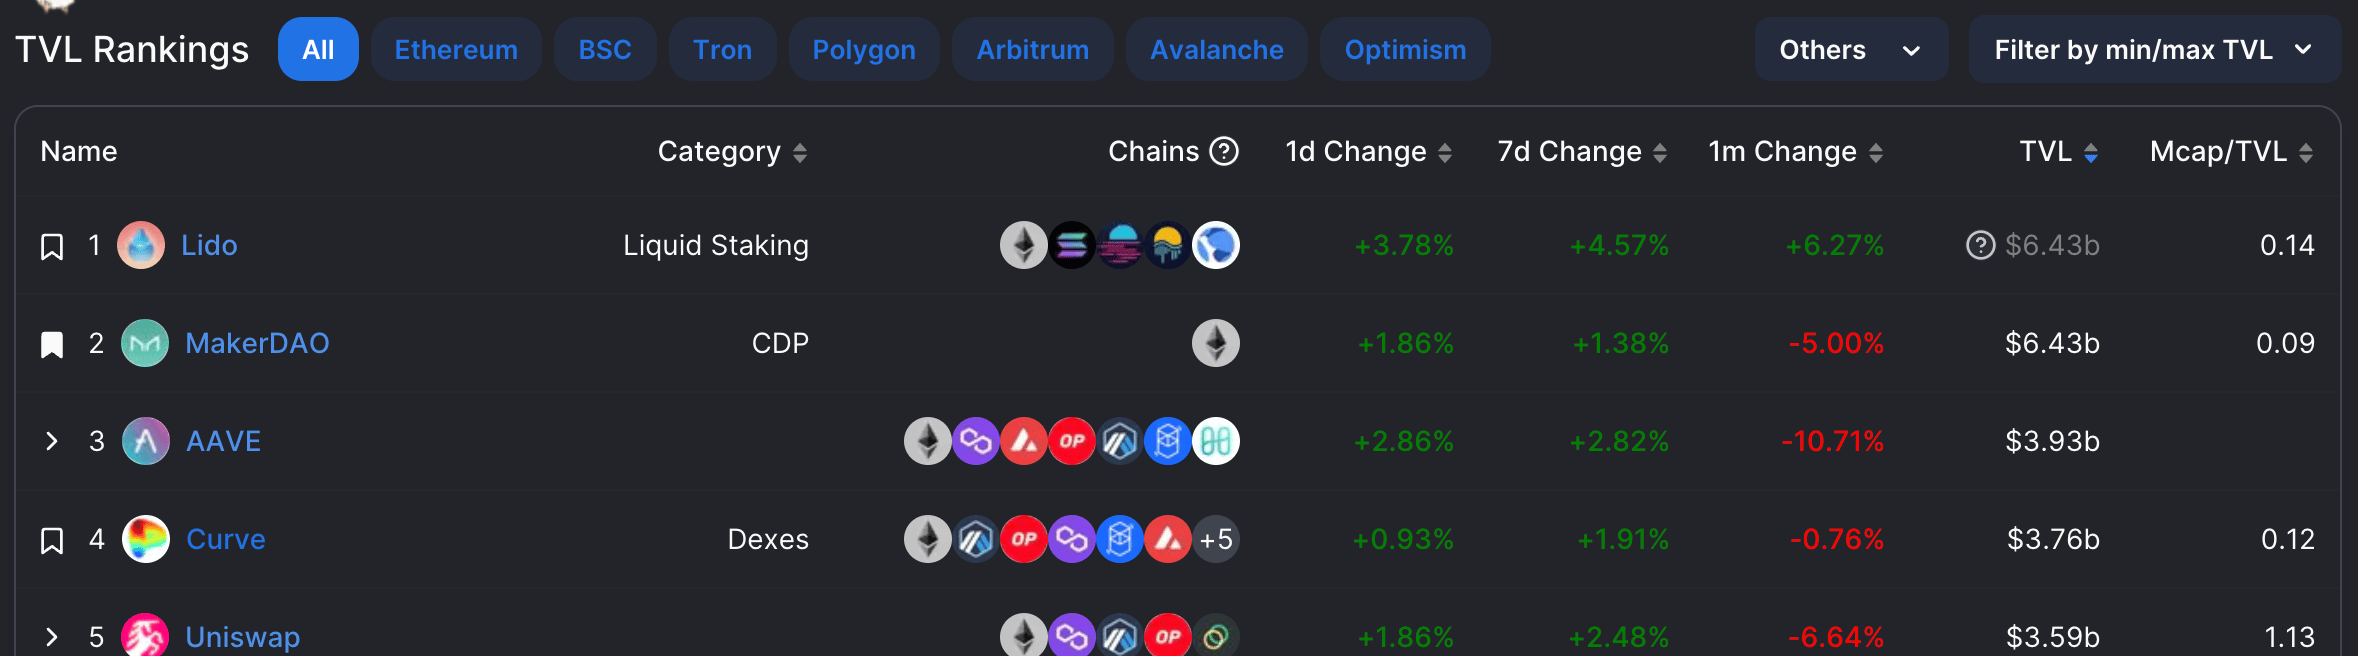Open the MakerDAO protocol link
This screenshot has width=2358, height=656.
(257, 343)
